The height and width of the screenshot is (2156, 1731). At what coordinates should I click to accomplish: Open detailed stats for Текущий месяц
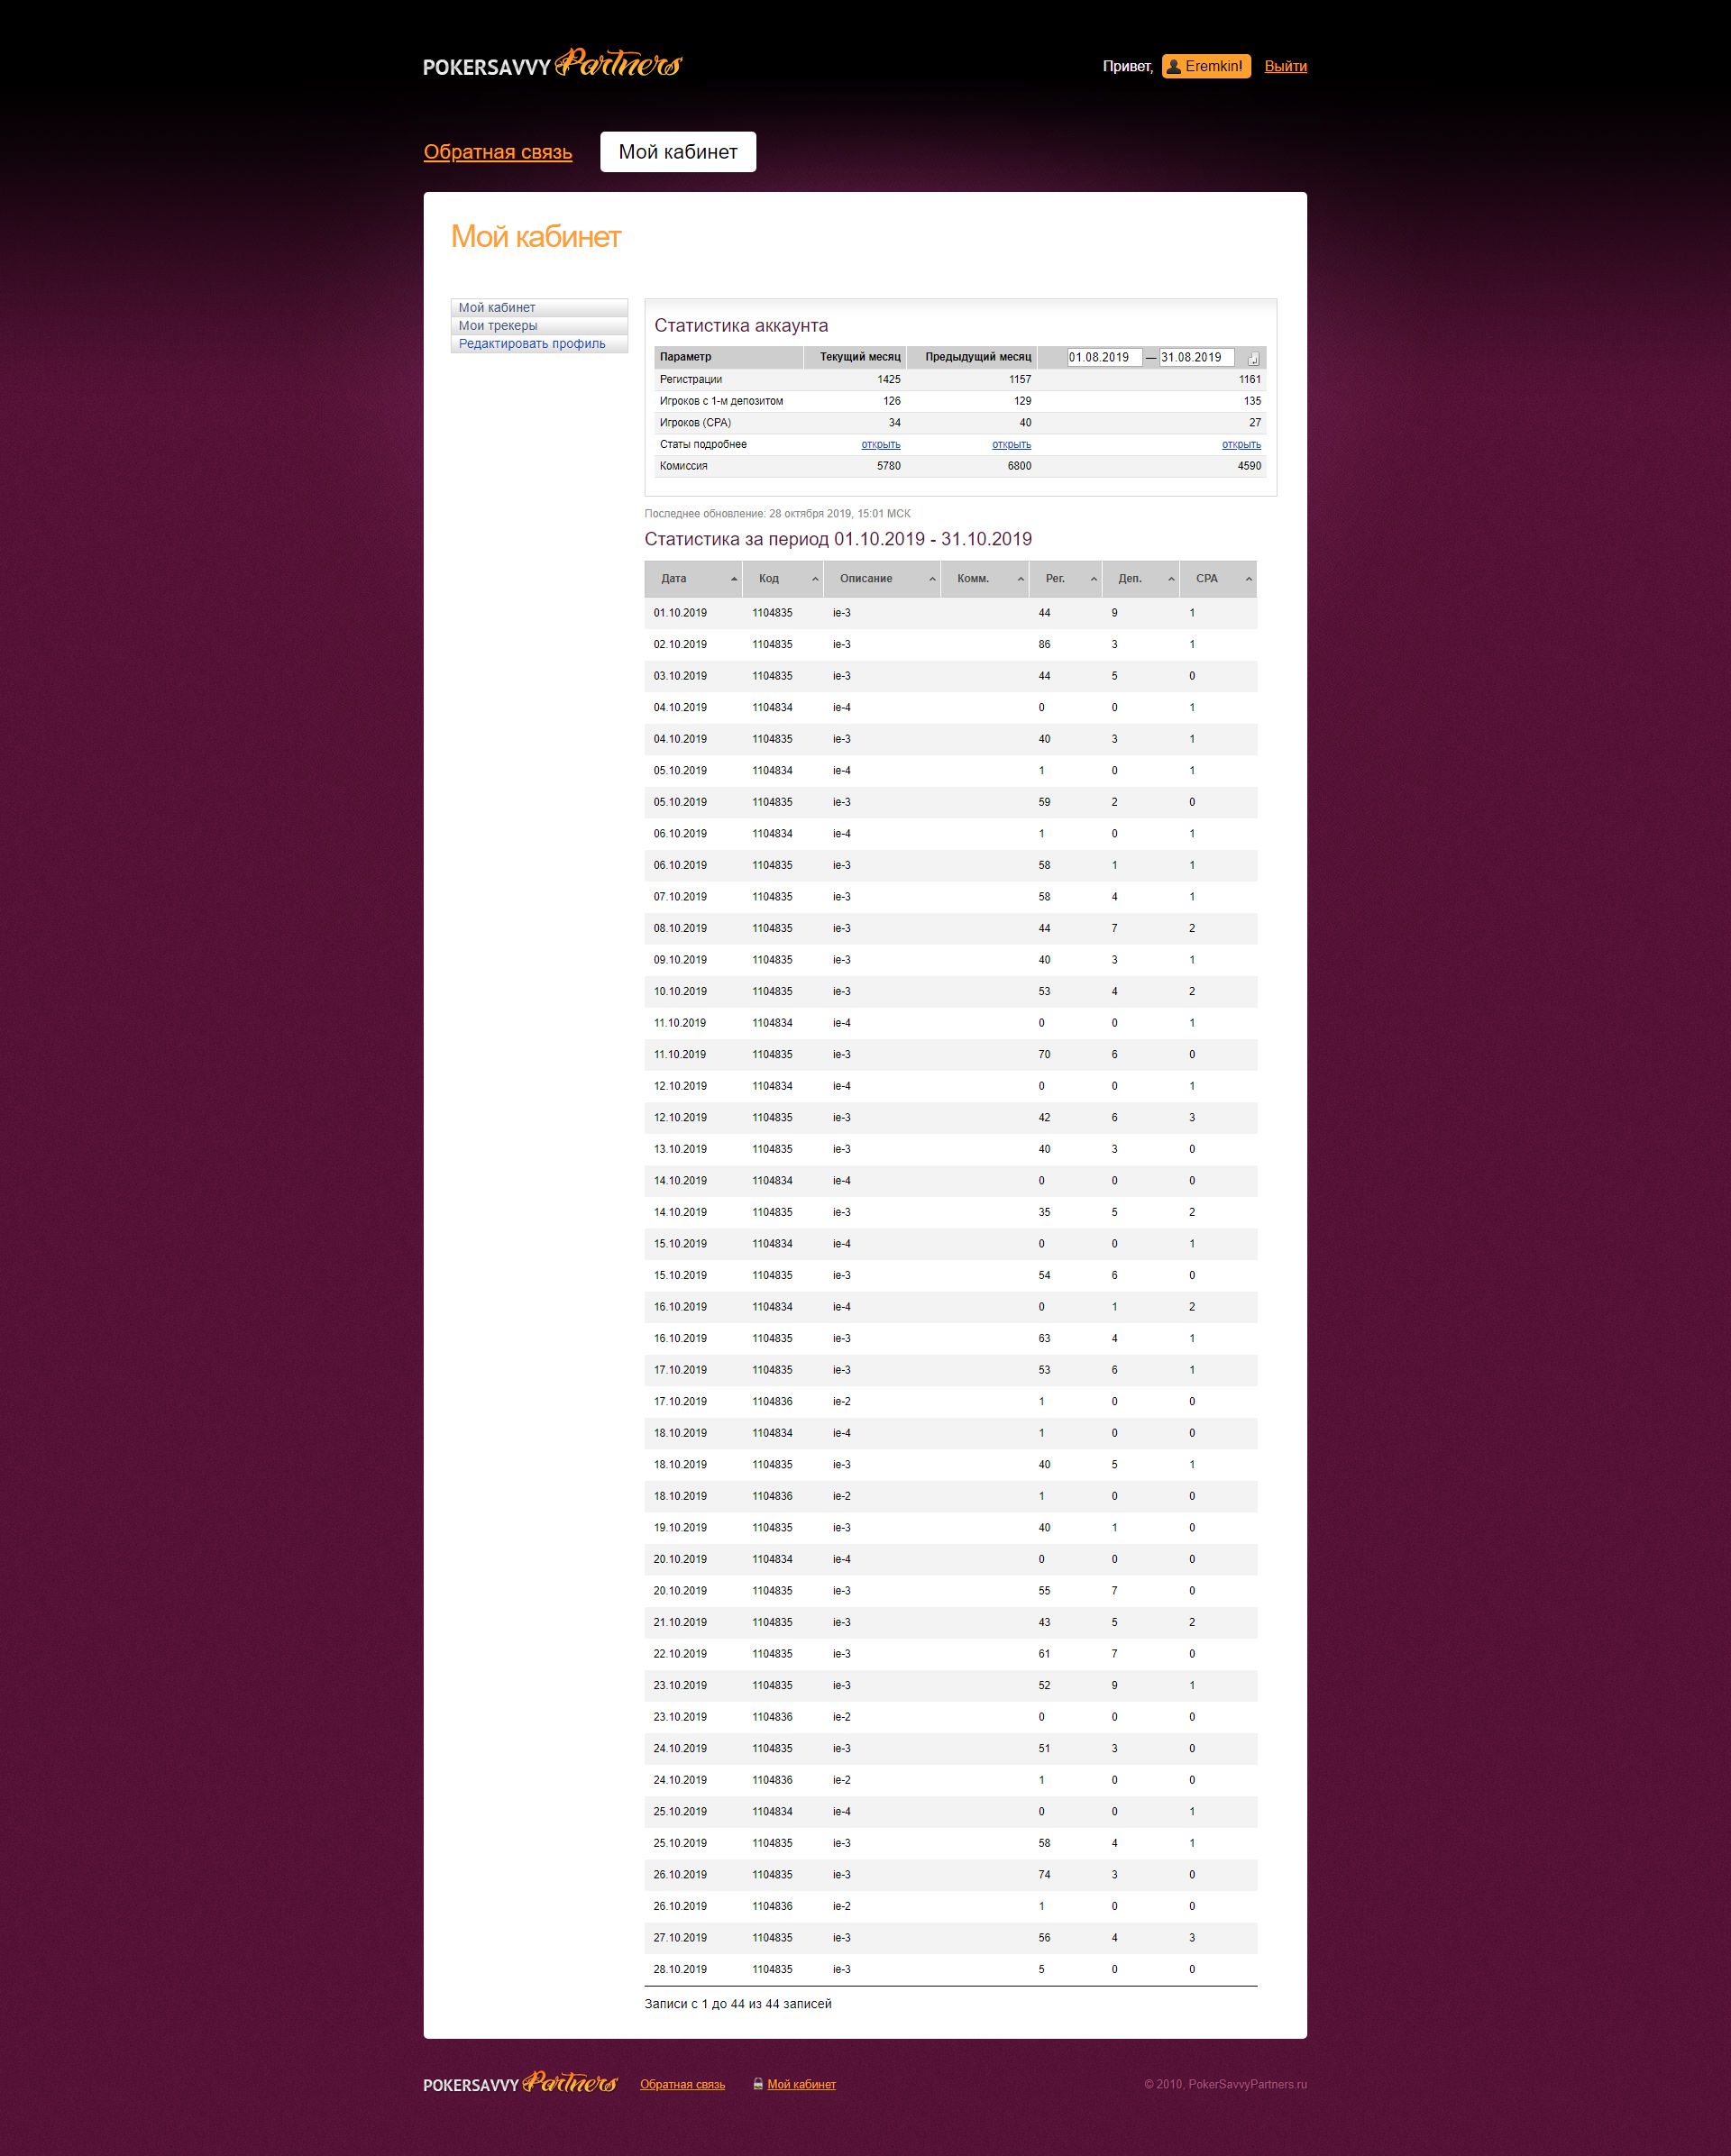[x=880, y=445]
